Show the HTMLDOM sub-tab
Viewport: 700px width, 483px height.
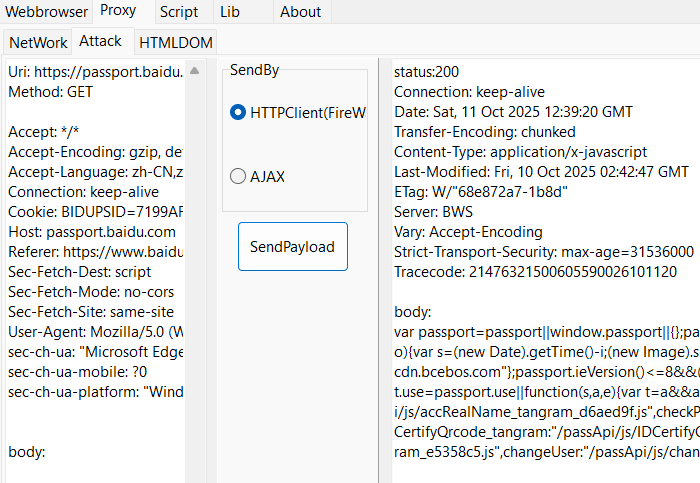tap(174, 42)
